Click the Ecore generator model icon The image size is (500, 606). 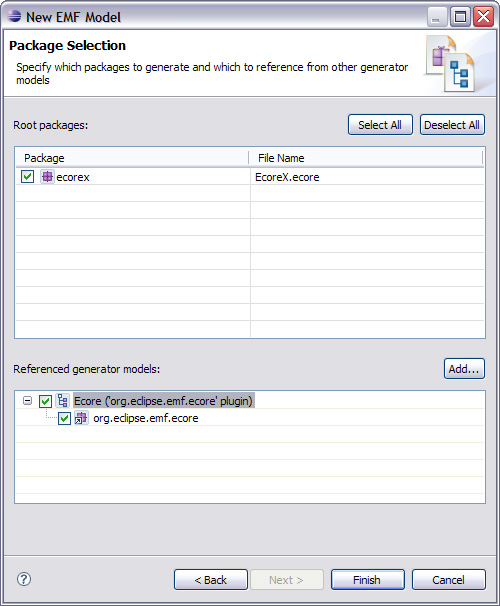pos(63,401)
